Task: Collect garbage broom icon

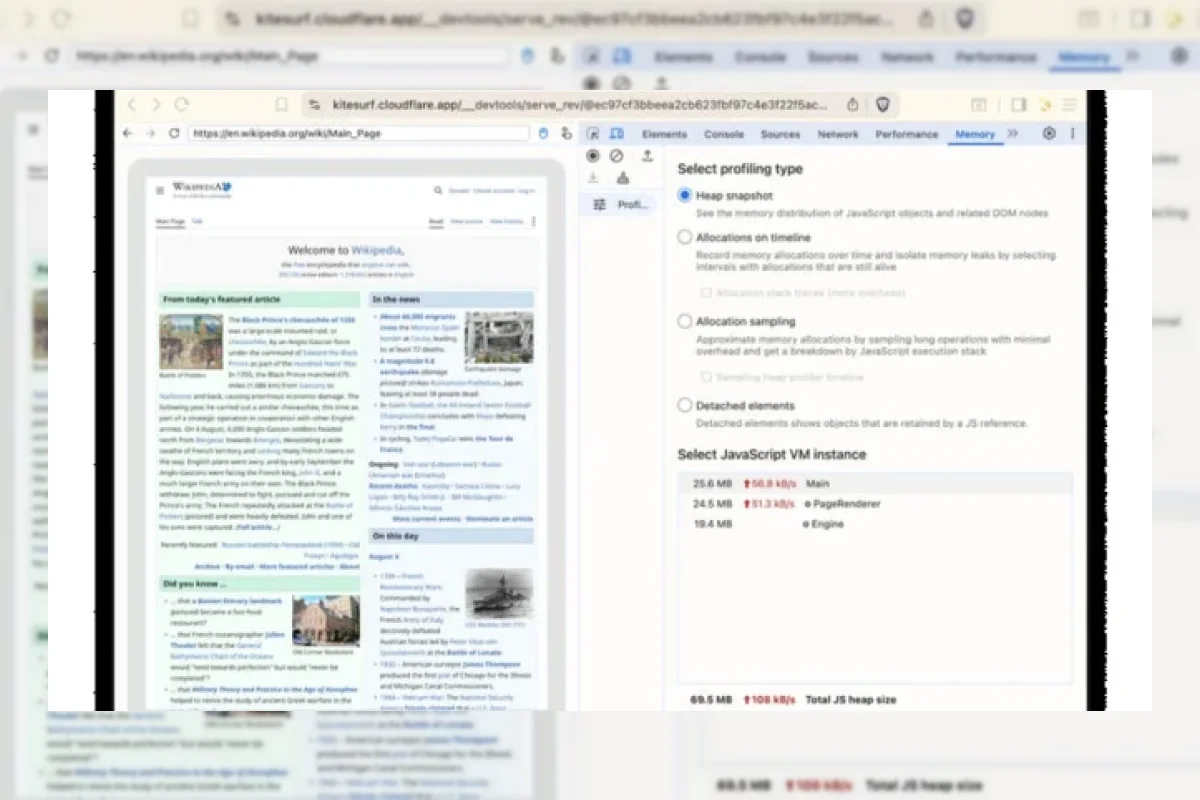Action: (x=623, y=178)
